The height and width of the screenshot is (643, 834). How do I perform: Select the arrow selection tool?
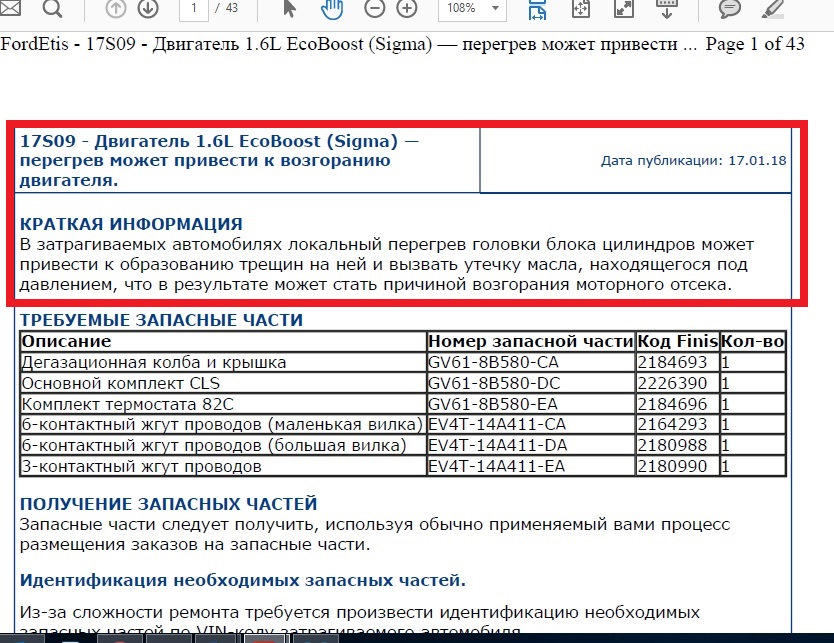pyautogui.click(x=289, y=8)
